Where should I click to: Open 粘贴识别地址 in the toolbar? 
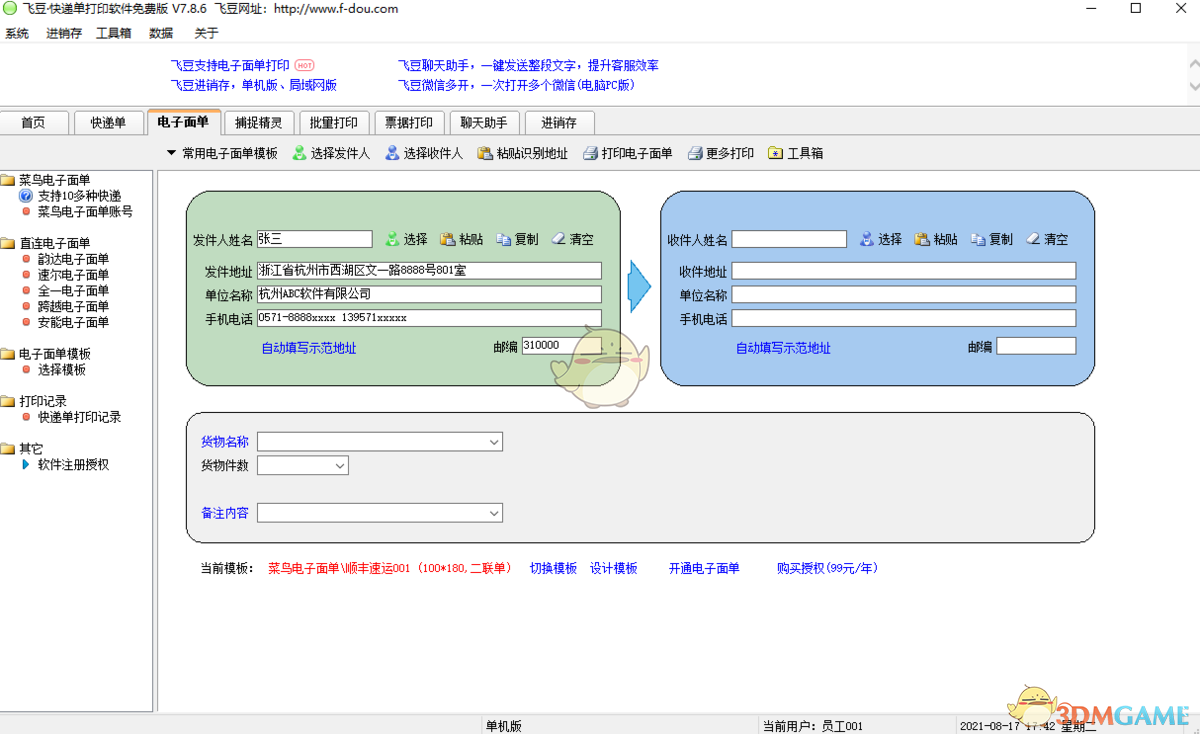tap(485, 154)
